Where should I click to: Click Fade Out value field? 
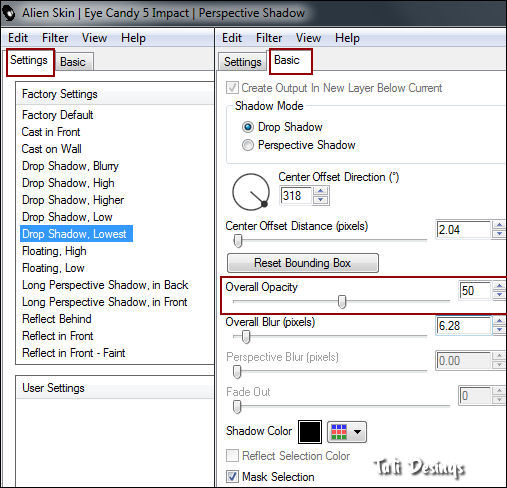pyautogui.click(x=475, y=396)
